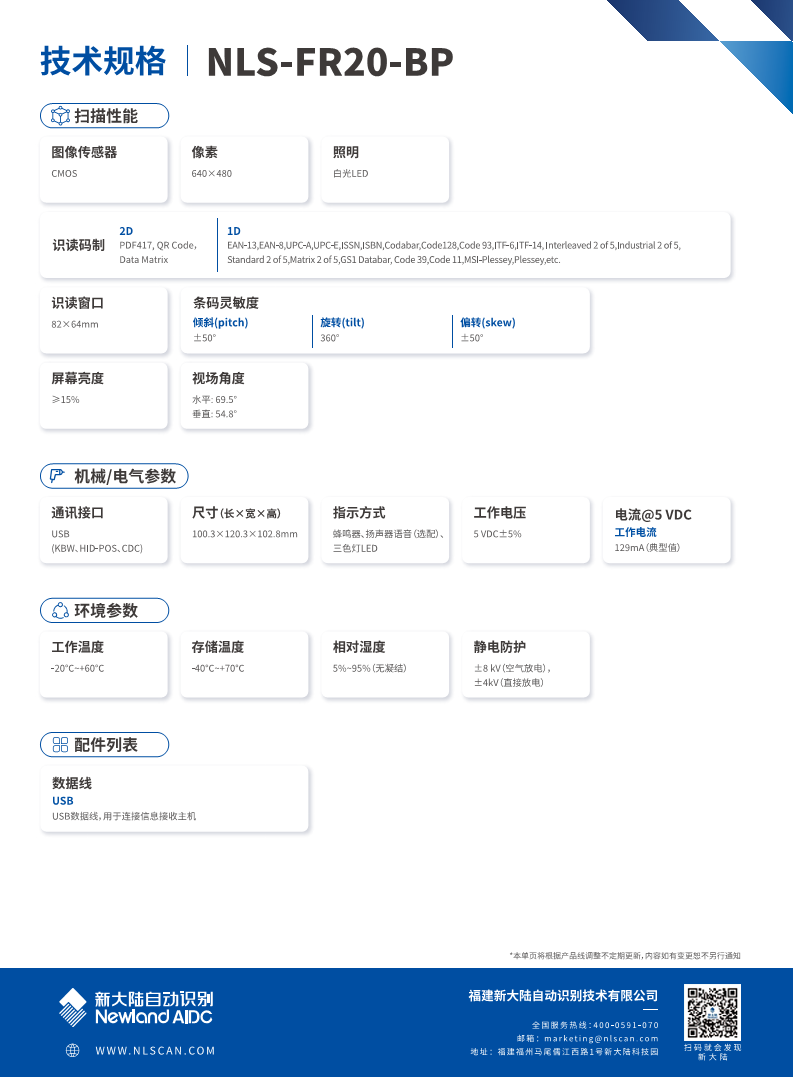Click the globe icon next to WWW.NLSCAN.COM
Screen dimensions: 793x1077
(72, 1050)
